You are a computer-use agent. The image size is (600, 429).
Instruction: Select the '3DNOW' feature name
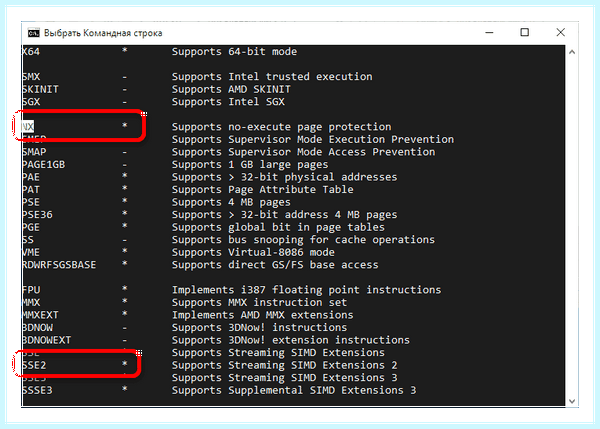37,328
